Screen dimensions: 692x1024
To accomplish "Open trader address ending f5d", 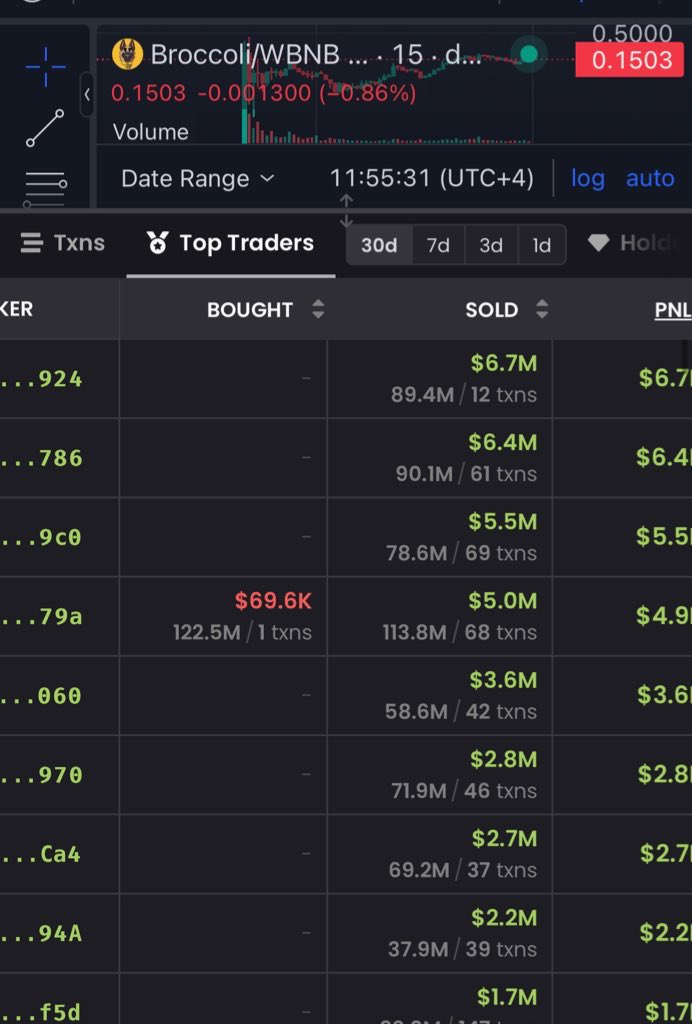I will pos(41,1012).
